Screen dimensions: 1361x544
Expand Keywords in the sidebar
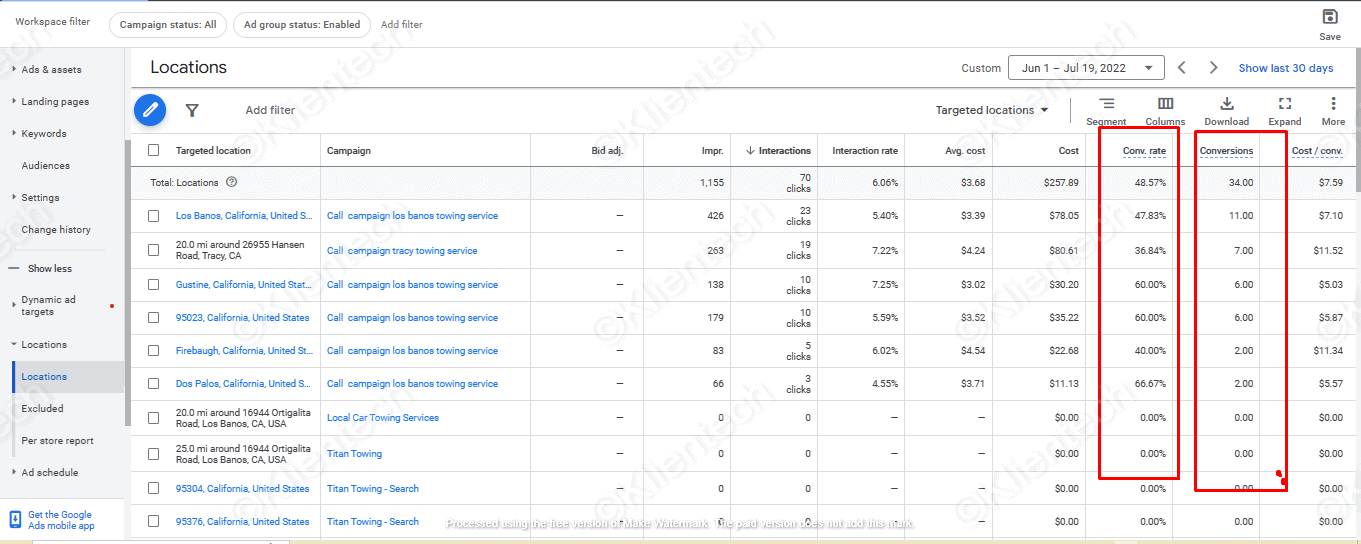tap(44, 133)
